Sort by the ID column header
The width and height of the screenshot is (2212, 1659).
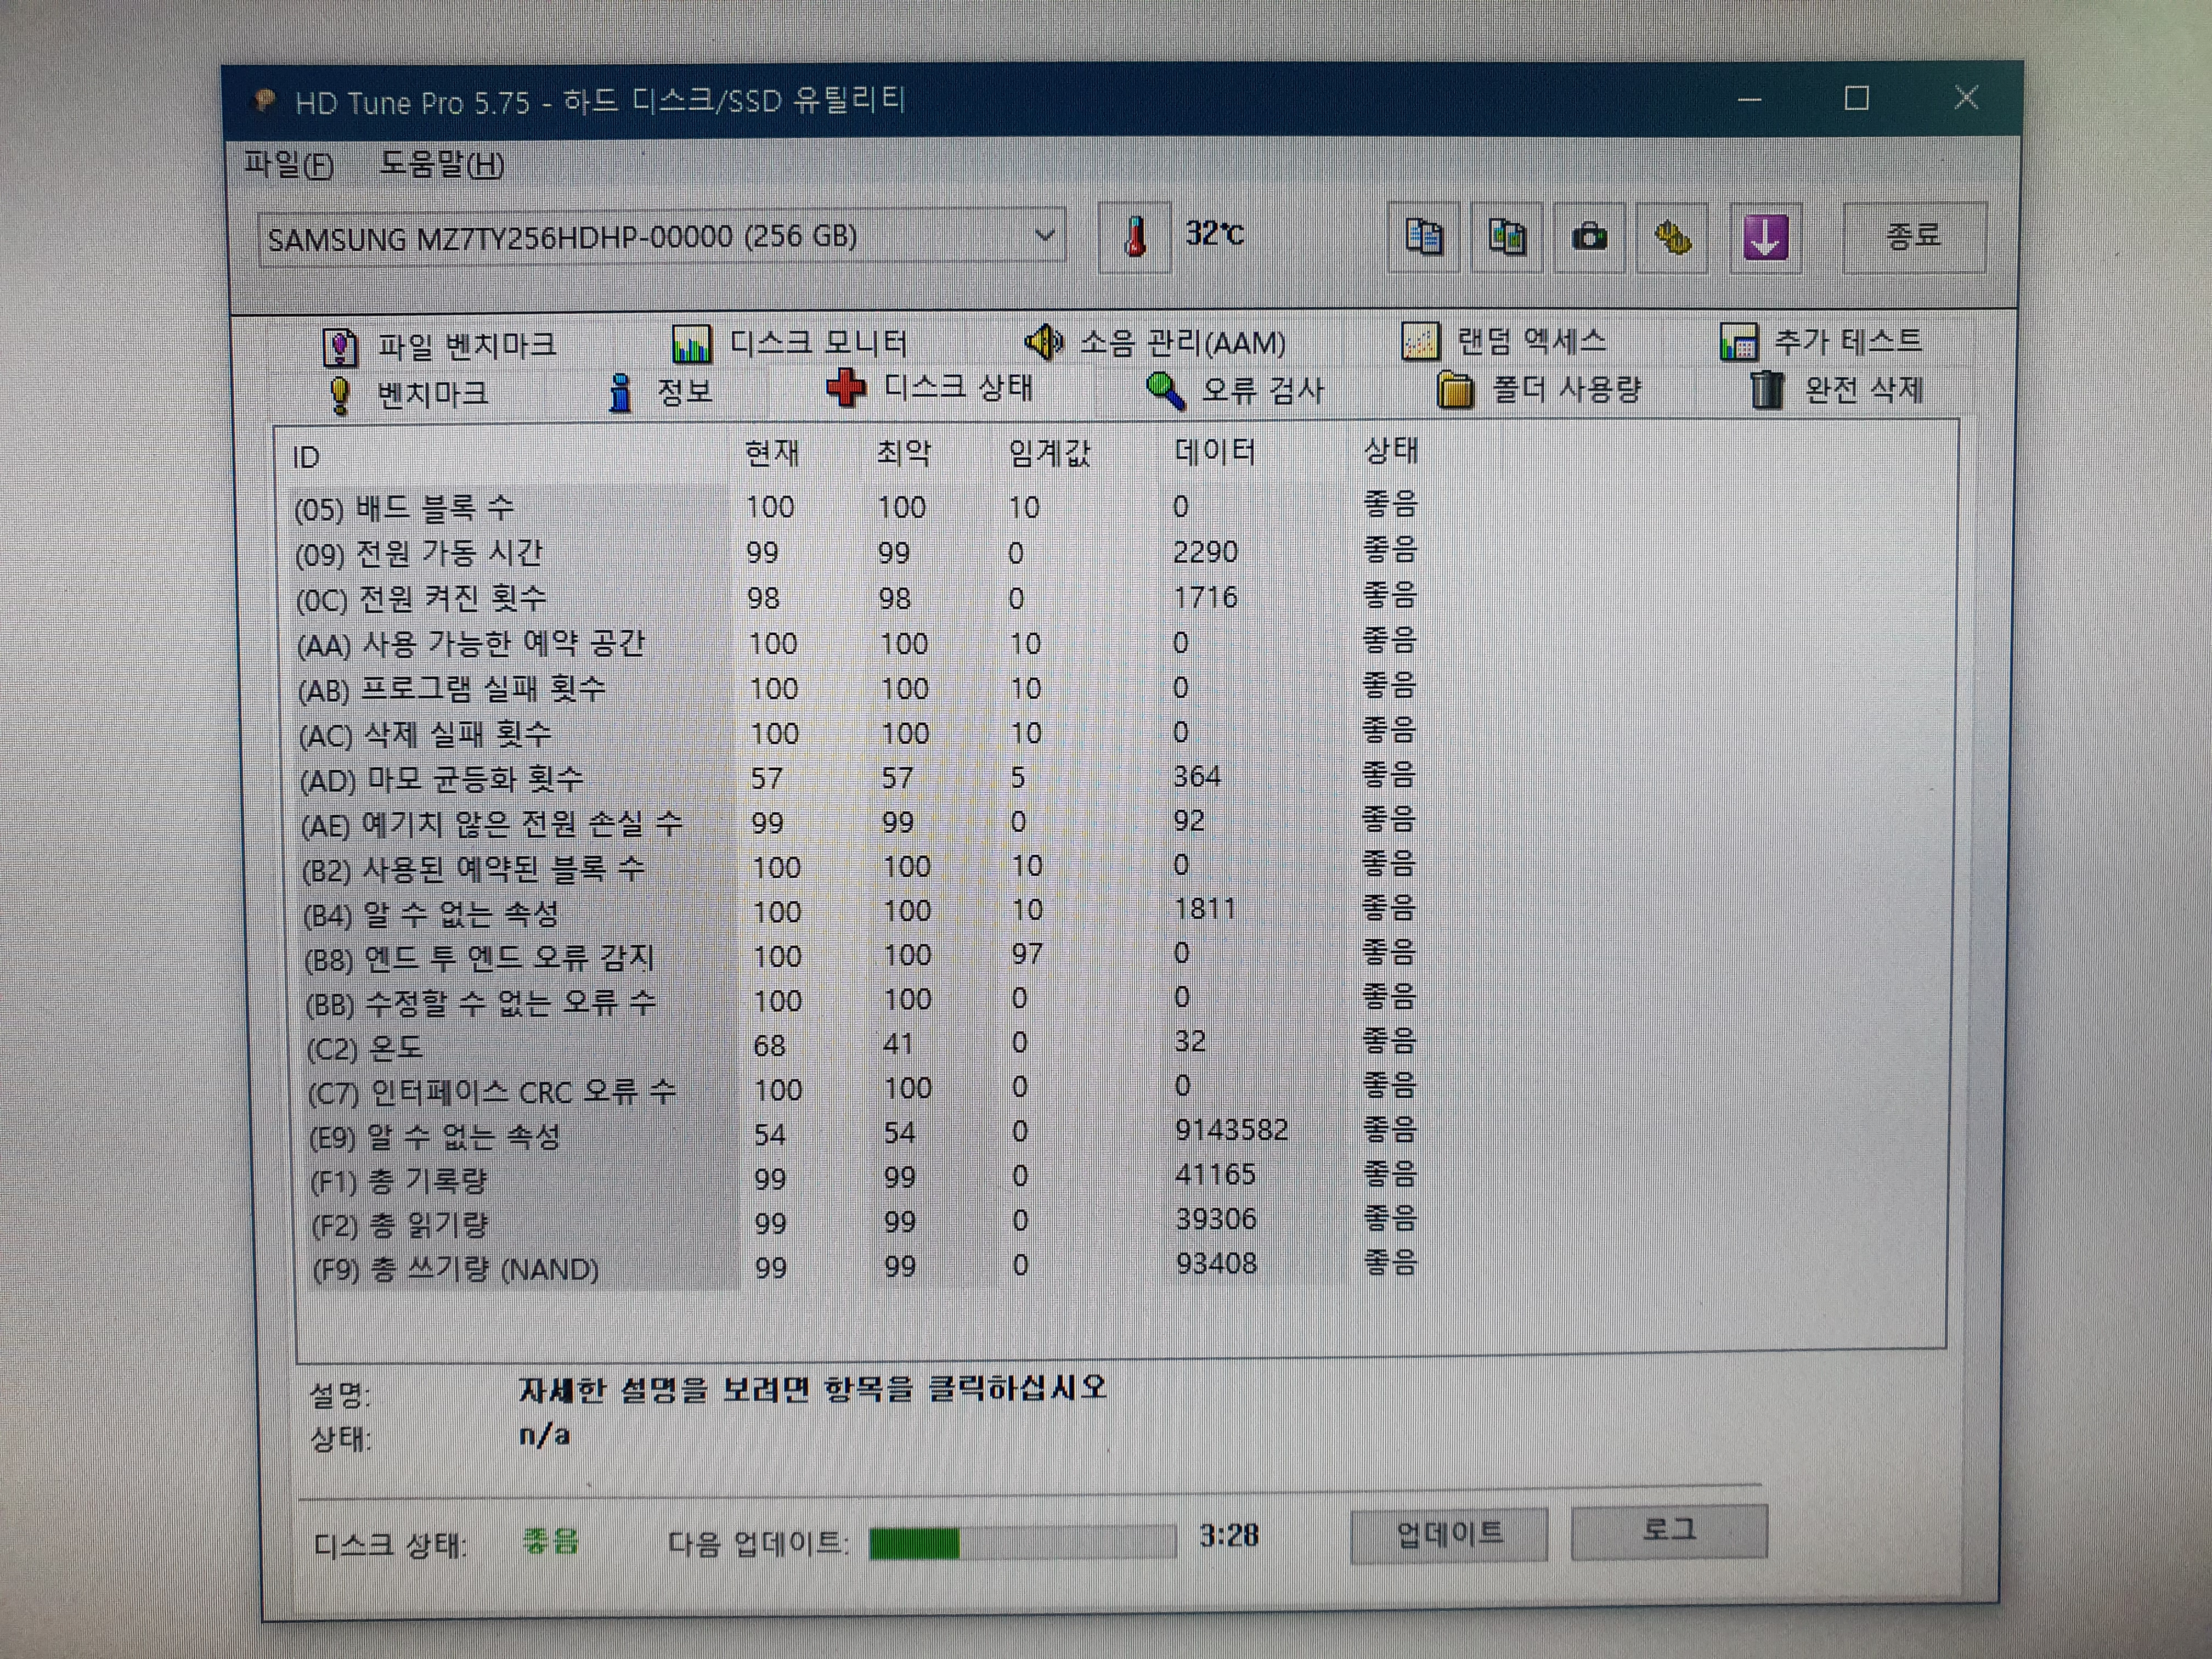(306, 458)
